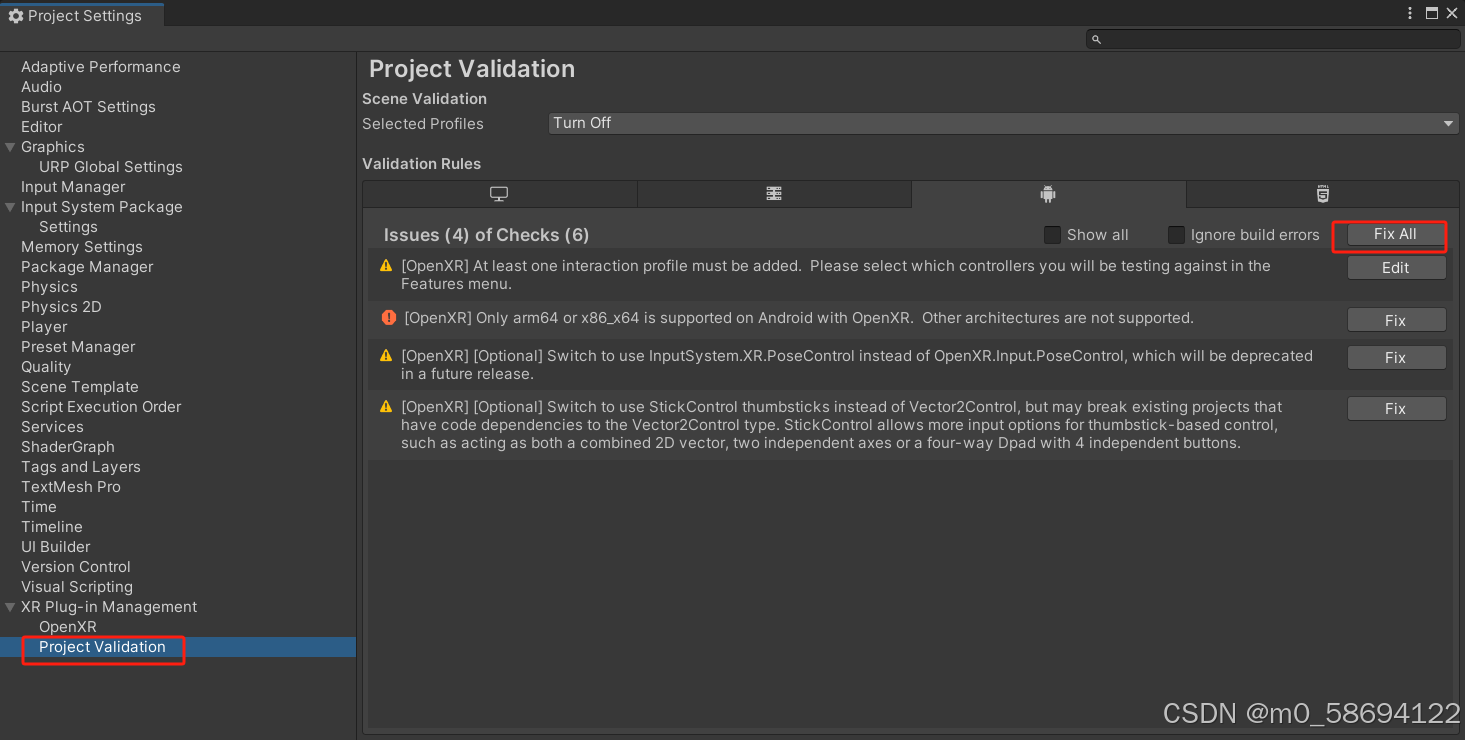Click inside the search field

1270,38
